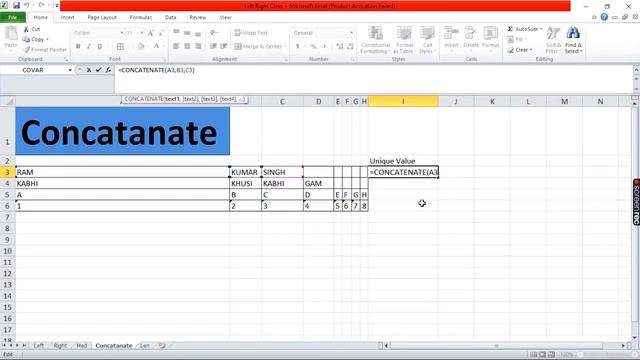Select cell containing KUMAR

[245, 172]
